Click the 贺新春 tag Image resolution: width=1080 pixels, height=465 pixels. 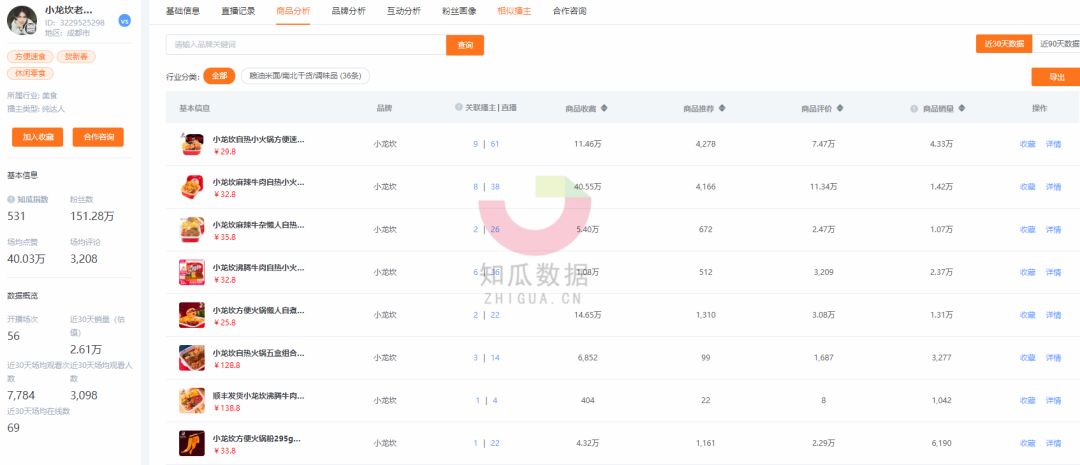pos(76,56)
